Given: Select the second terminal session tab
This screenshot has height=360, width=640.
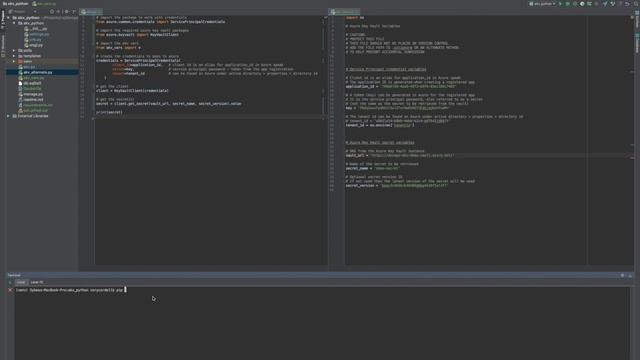Looking at the screenshot, I should tap(37, 282).
